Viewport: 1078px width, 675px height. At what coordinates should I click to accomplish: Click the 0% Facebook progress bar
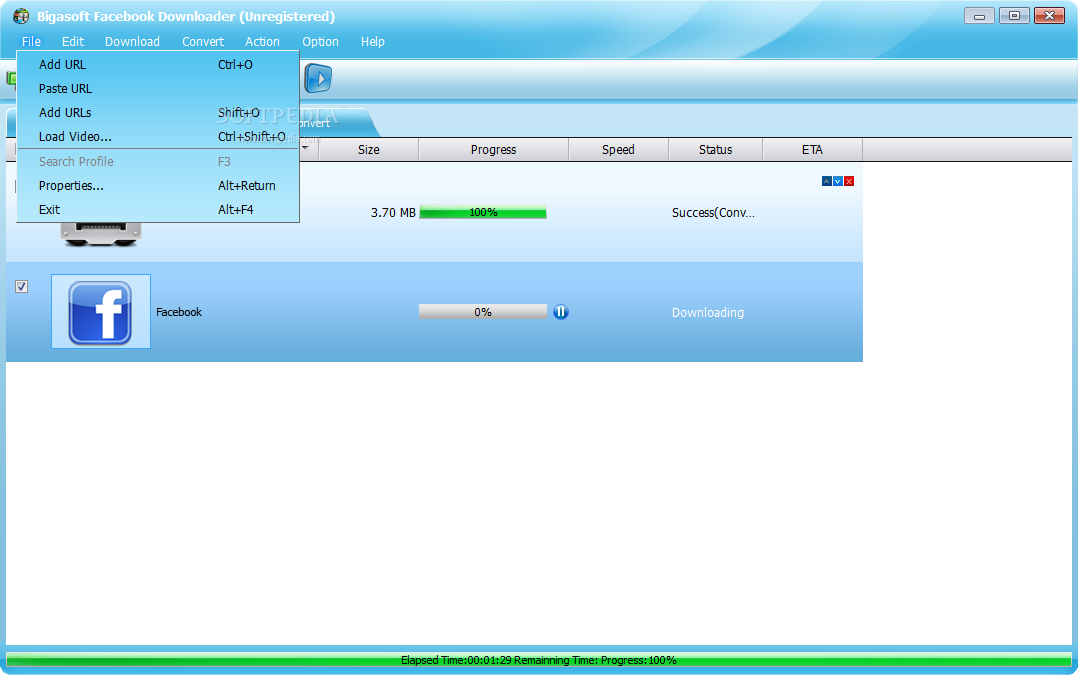click(x=483, y=312)
